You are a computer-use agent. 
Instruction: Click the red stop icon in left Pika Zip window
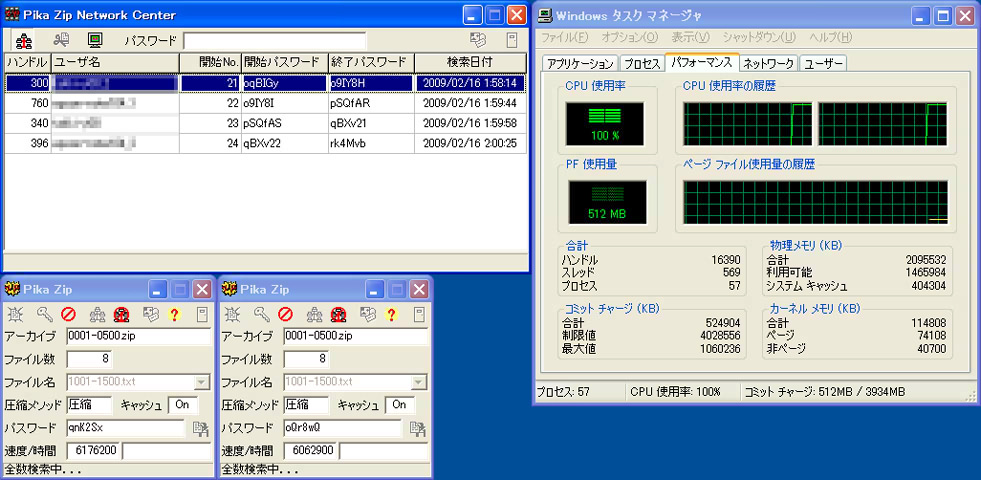tap(68, 315)
